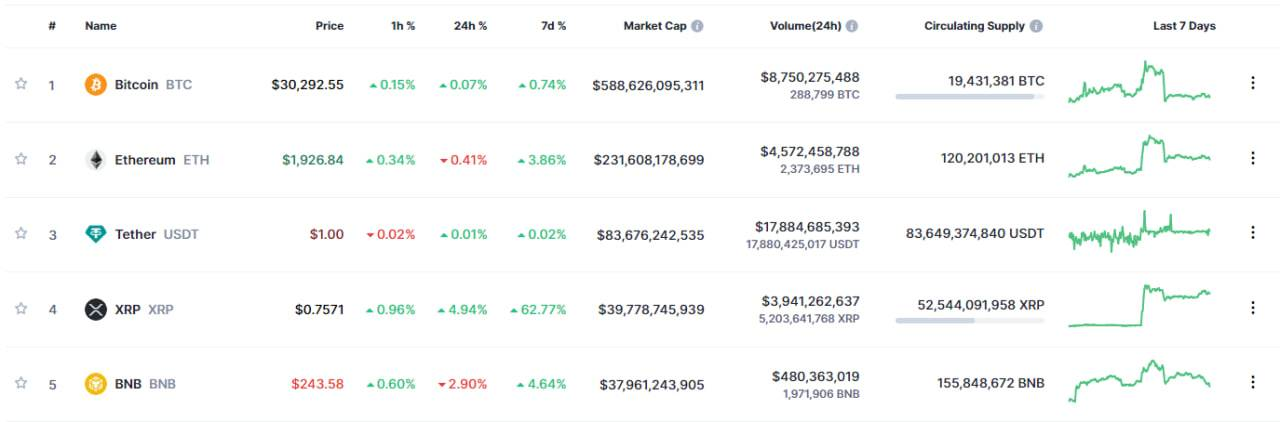This screenshot has width=1280, height=422.
Task: View the XRP last 7 days chart
Action: (1139, 306)
